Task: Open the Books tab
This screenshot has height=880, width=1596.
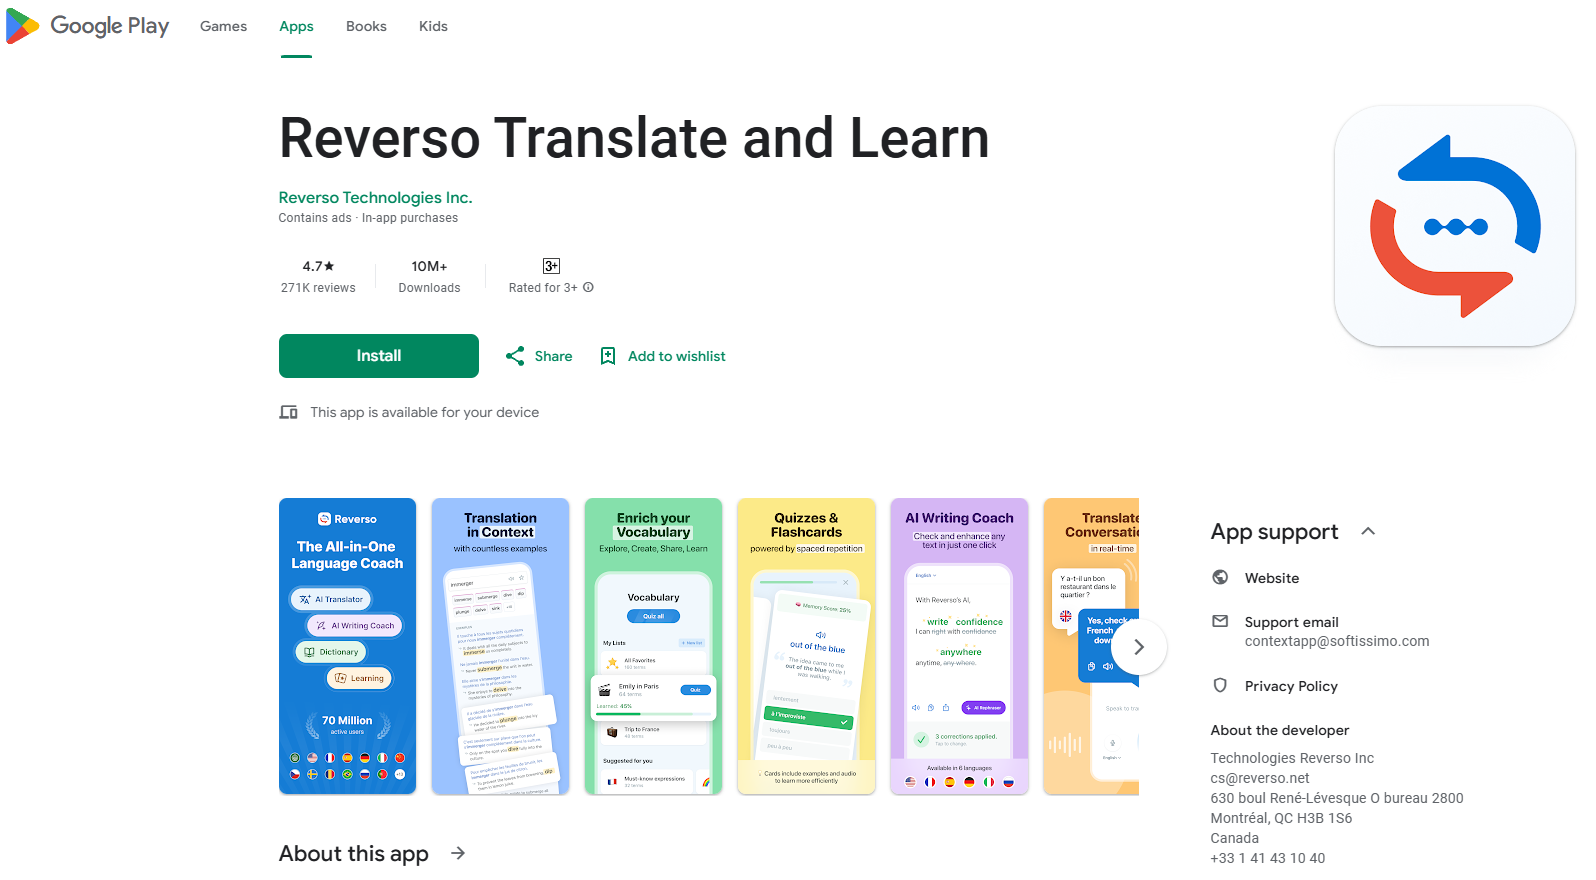Action: [x=366, y=26]
